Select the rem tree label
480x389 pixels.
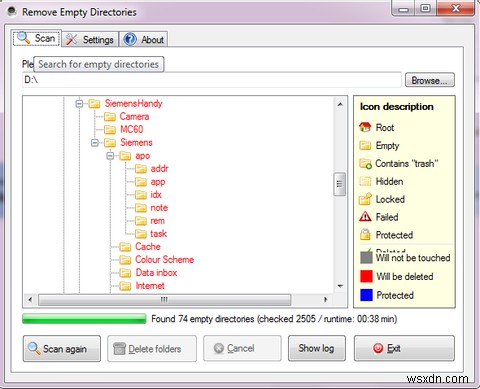[157, 221]
